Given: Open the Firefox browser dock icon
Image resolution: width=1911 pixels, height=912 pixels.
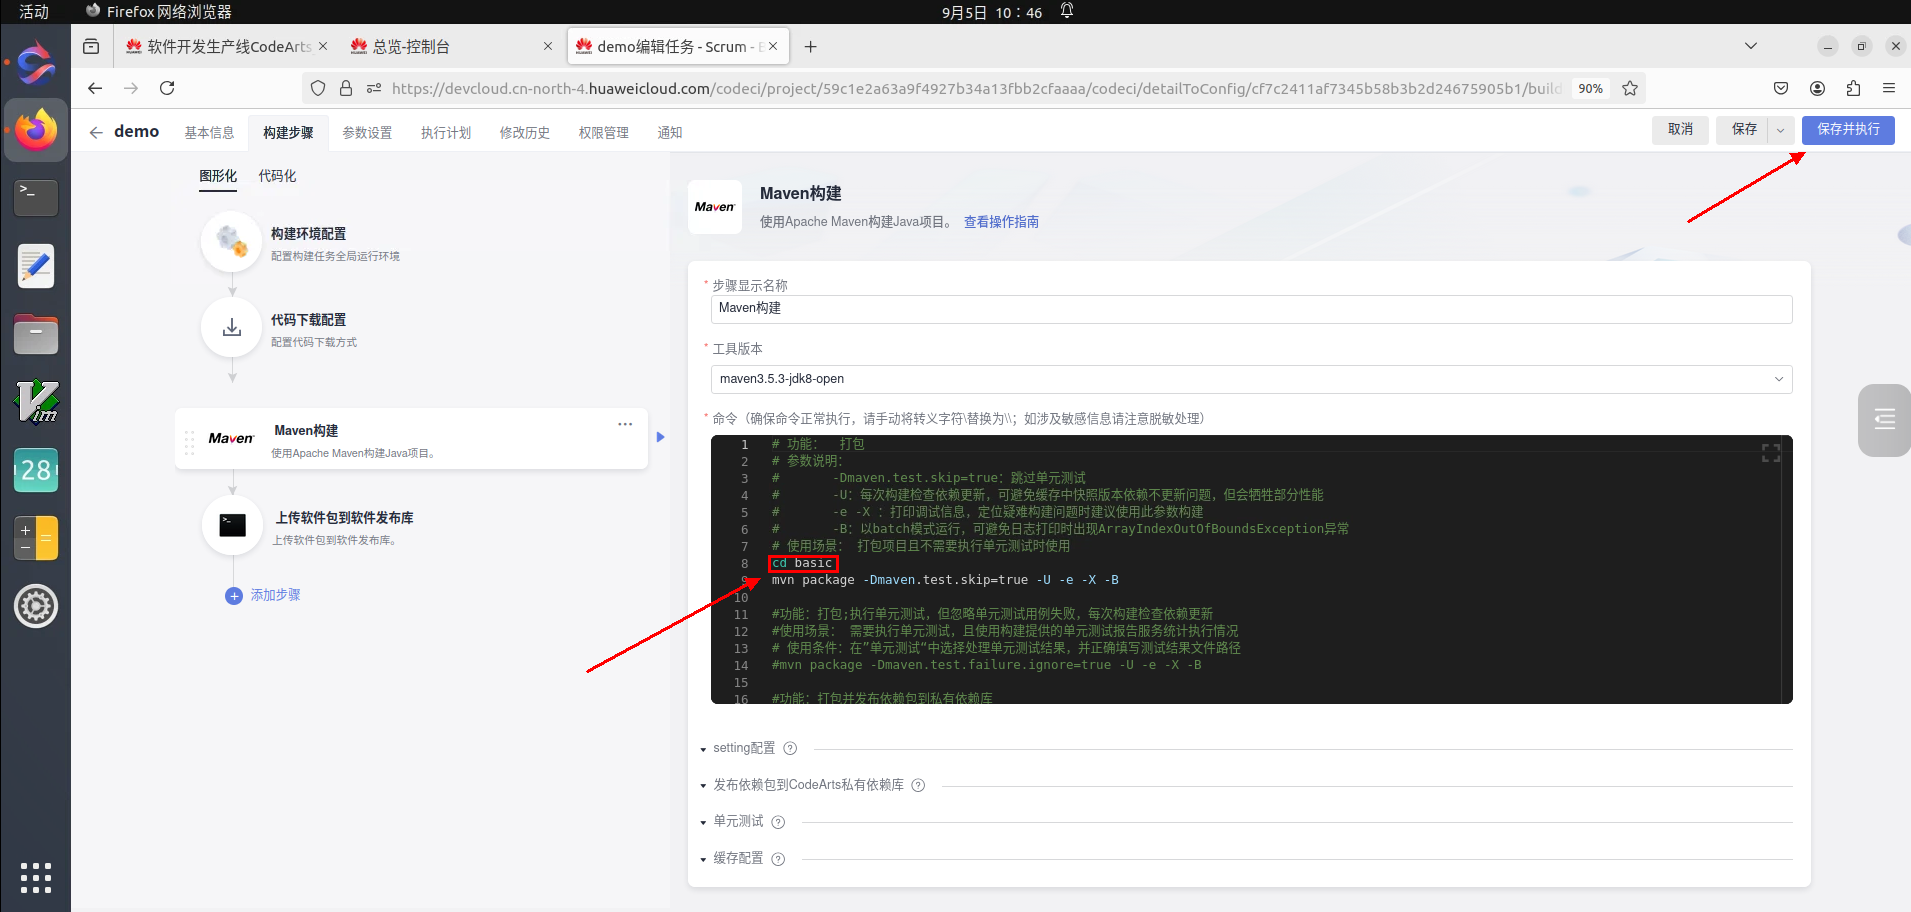Looking at the screenshot, I should coord(36,130).
